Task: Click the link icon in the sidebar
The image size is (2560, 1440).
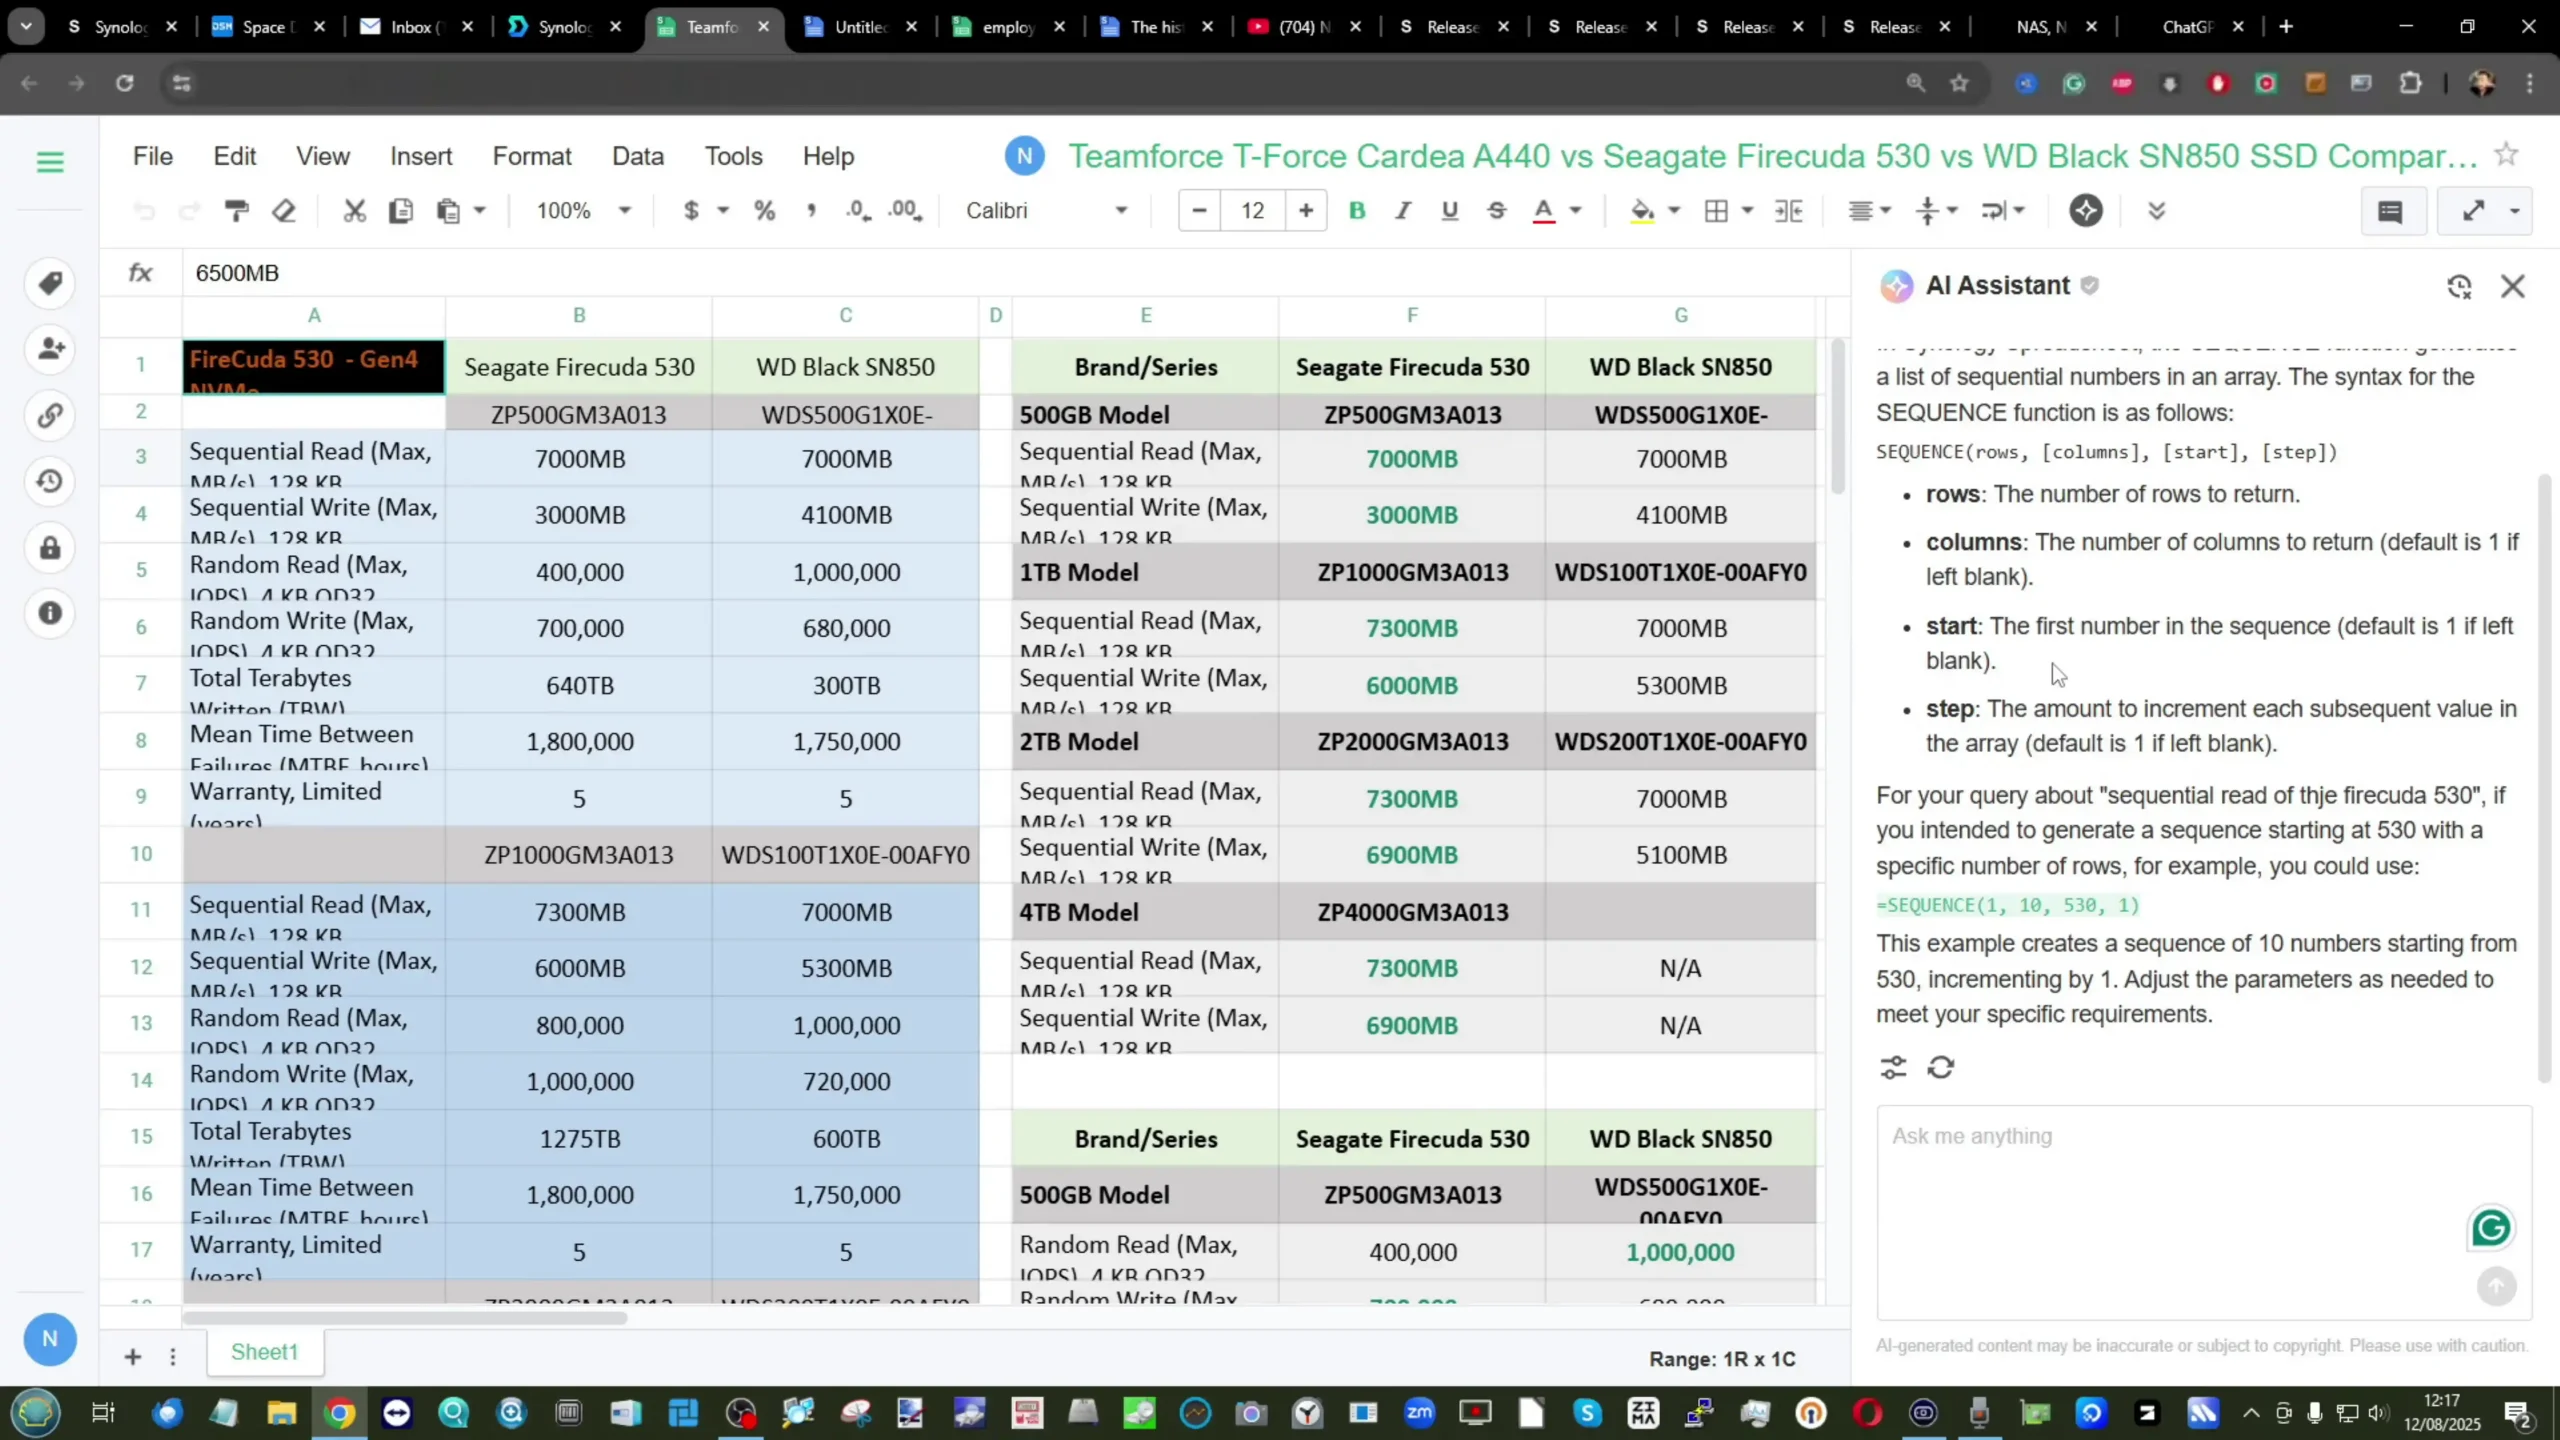Action: pos(50,415)
